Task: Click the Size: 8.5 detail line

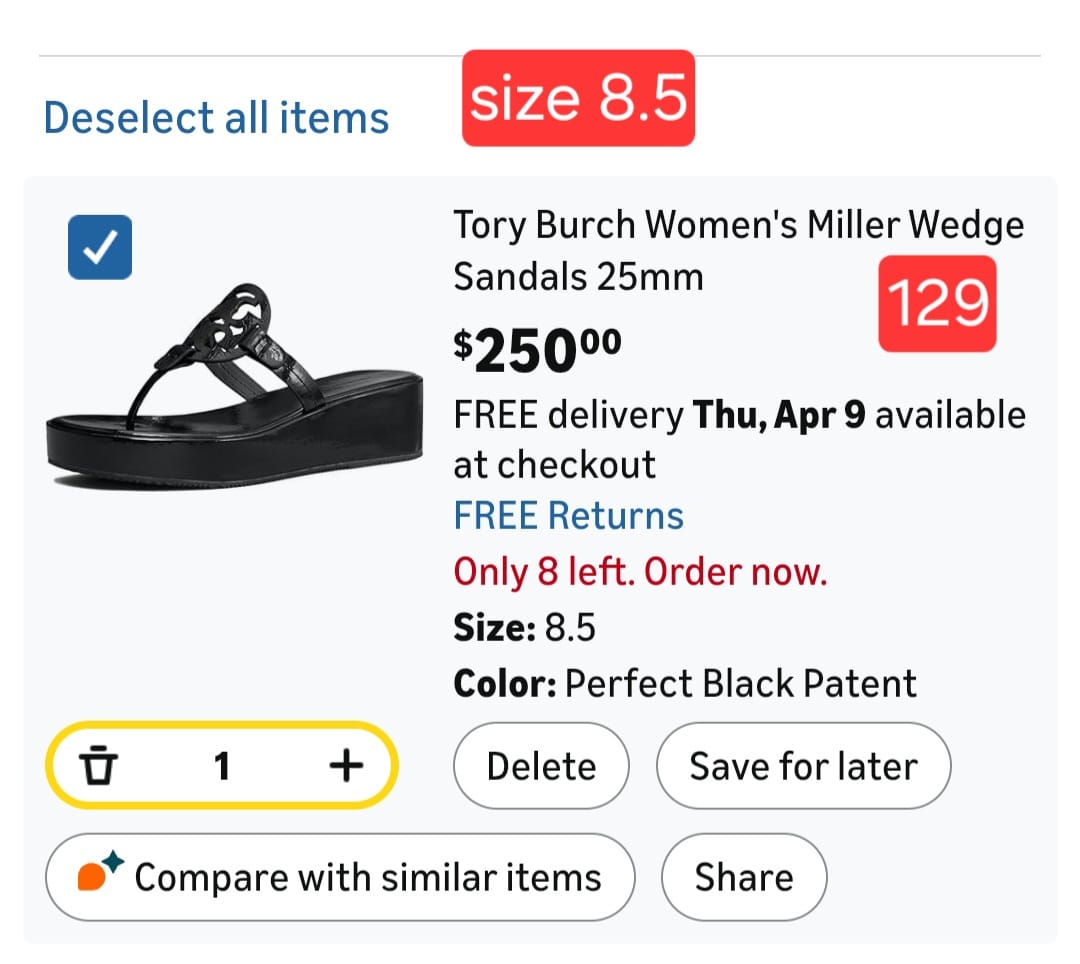Action: pyautogui.click(x=524, y=628)
